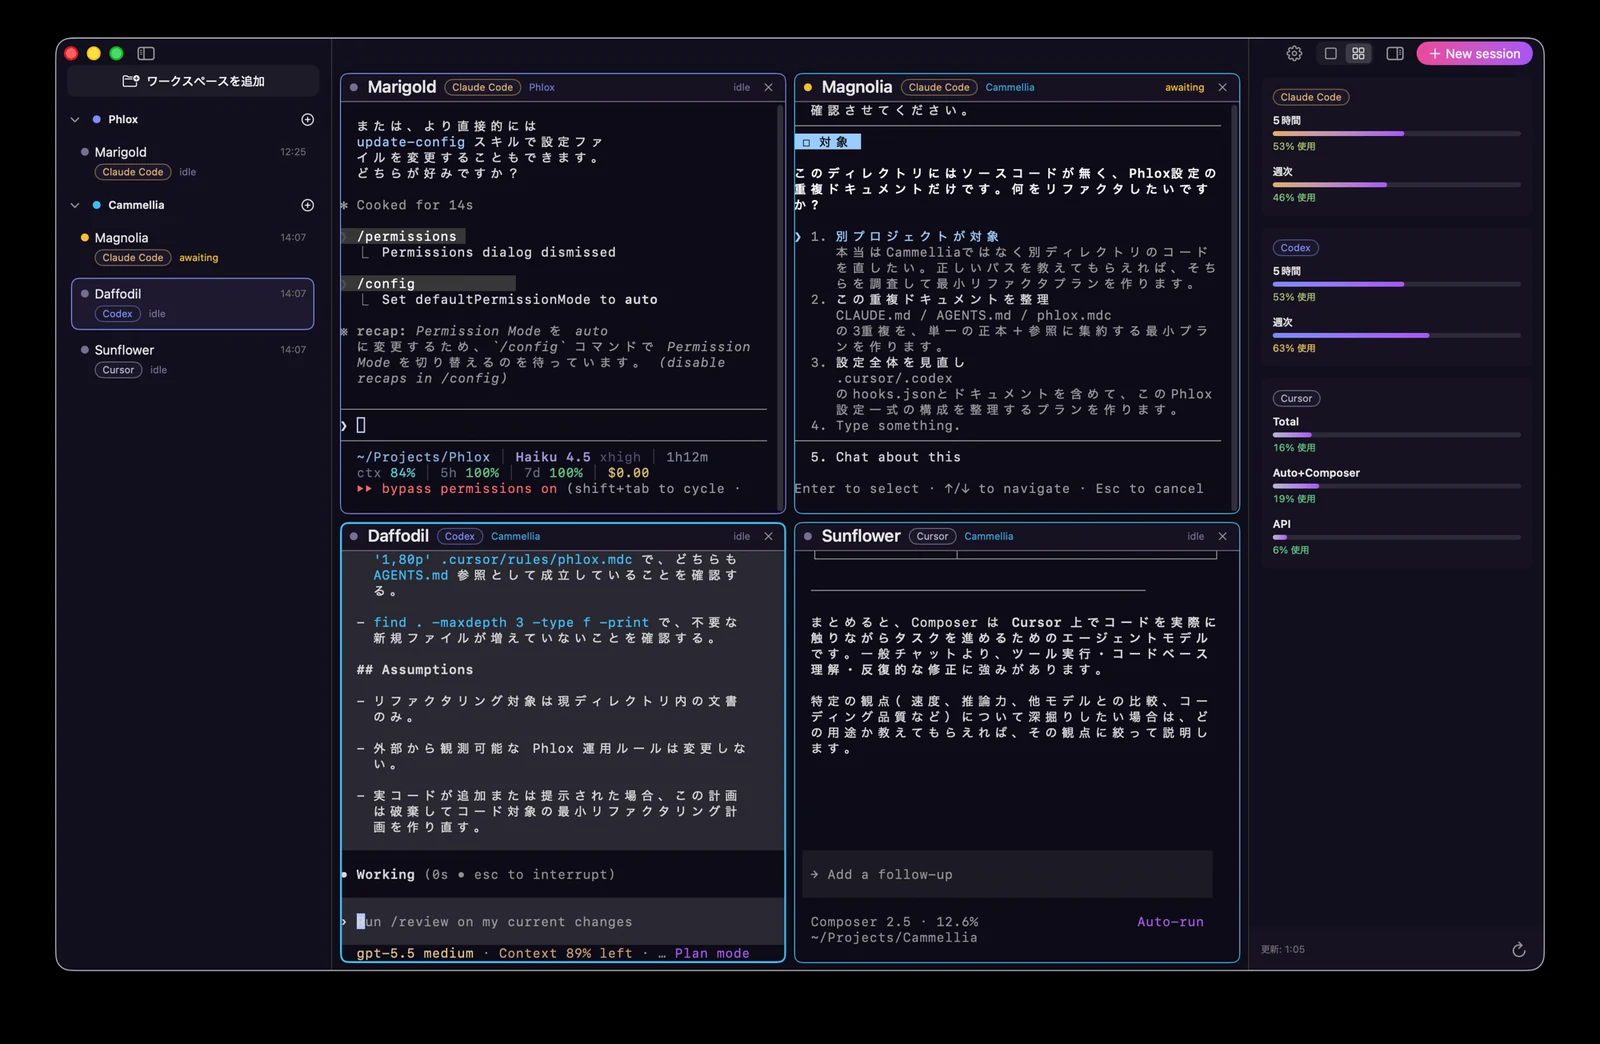Click the Sunflower pane title
This screenshot has height=1044, width=1600.
click(x=861, y=536)
